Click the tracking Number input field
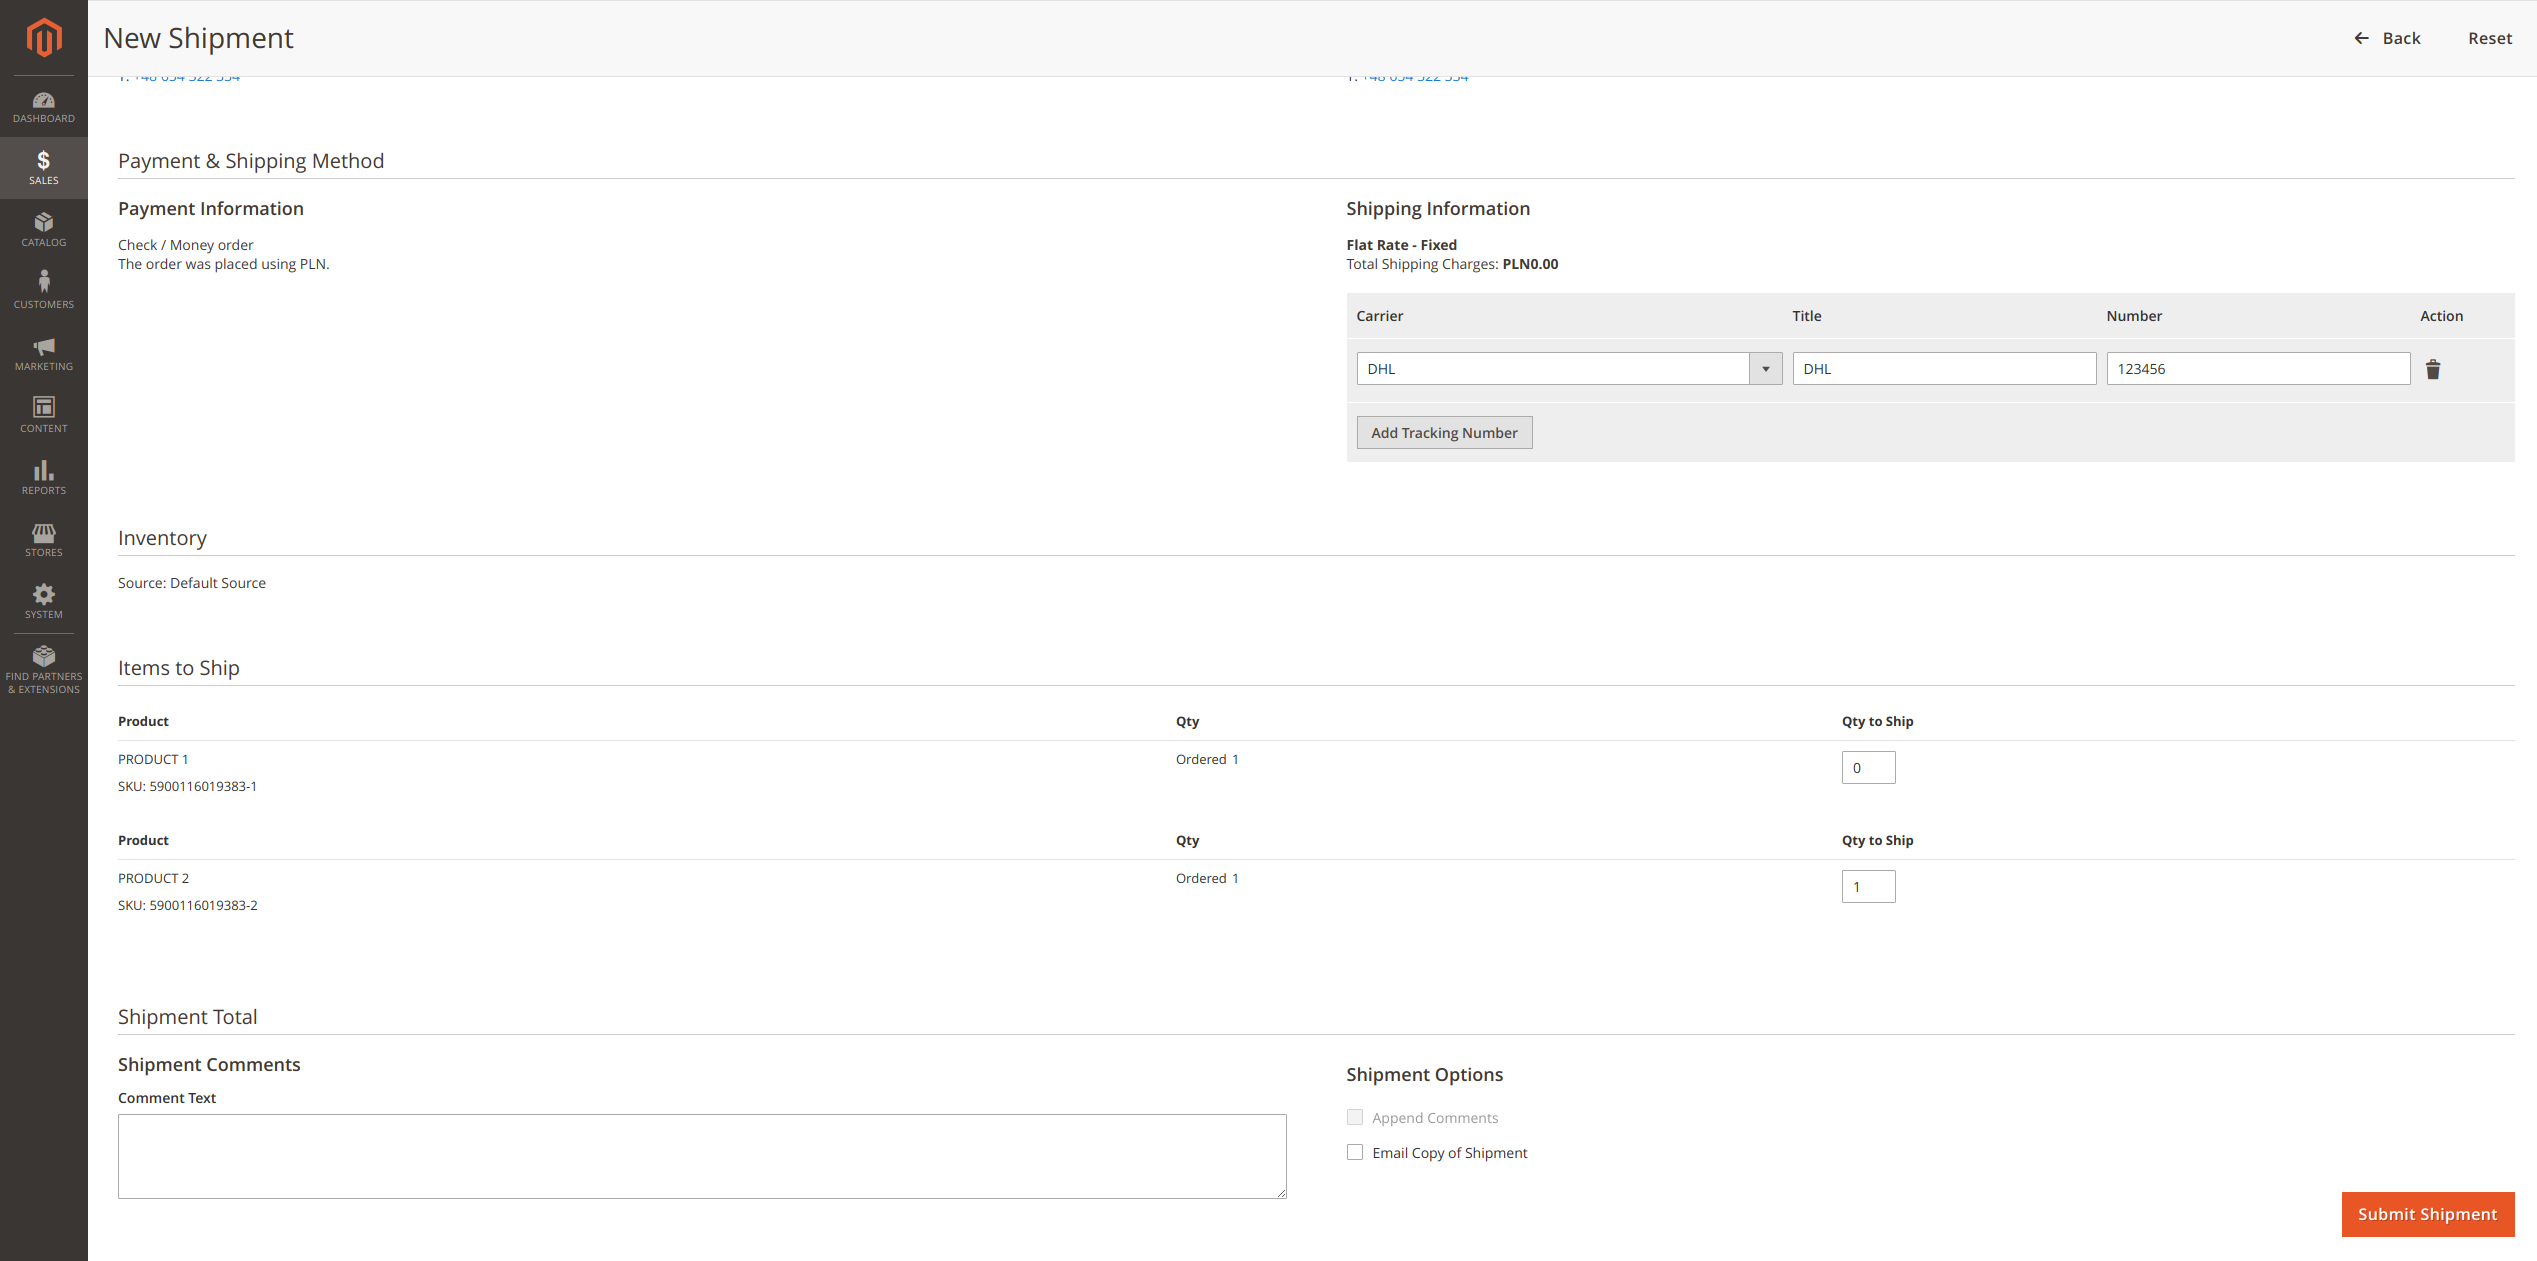Image resolution: width=2537 pixels, height=1261 pixels. point(2257,369)
